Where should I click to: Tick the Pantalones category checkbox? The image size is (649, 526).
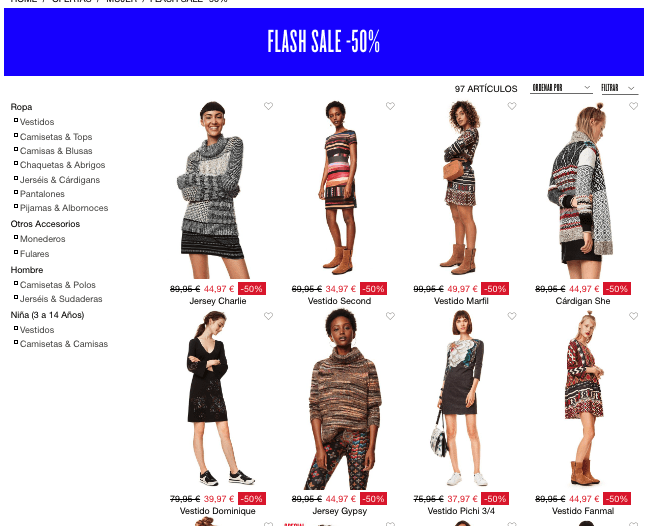coord(16,192)
